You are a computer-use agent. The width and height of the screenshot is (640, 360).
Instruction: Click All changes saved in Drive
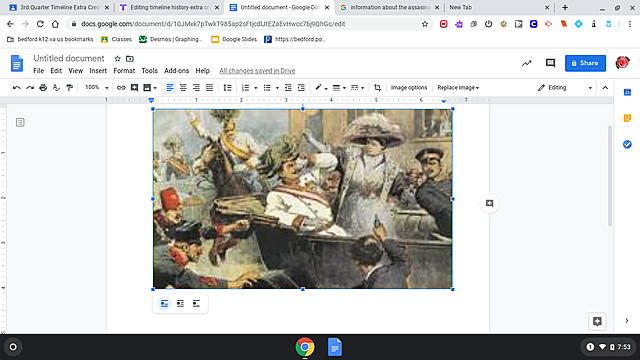[257, 71]
